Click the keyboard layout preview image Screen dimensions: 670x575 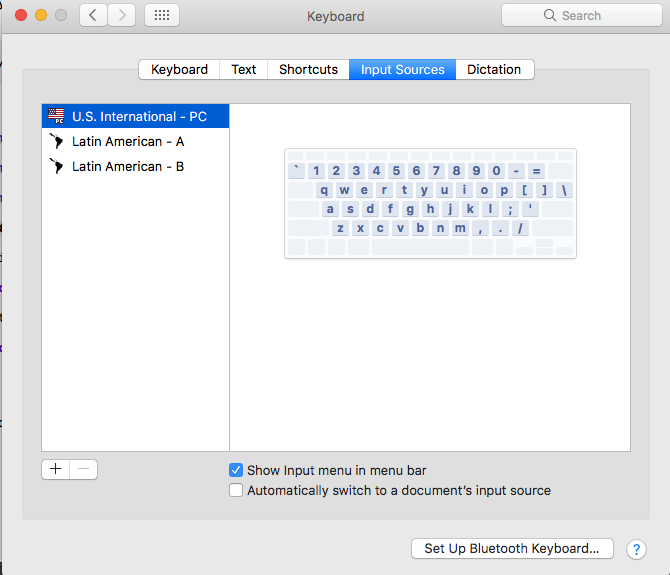pos(430,203)
